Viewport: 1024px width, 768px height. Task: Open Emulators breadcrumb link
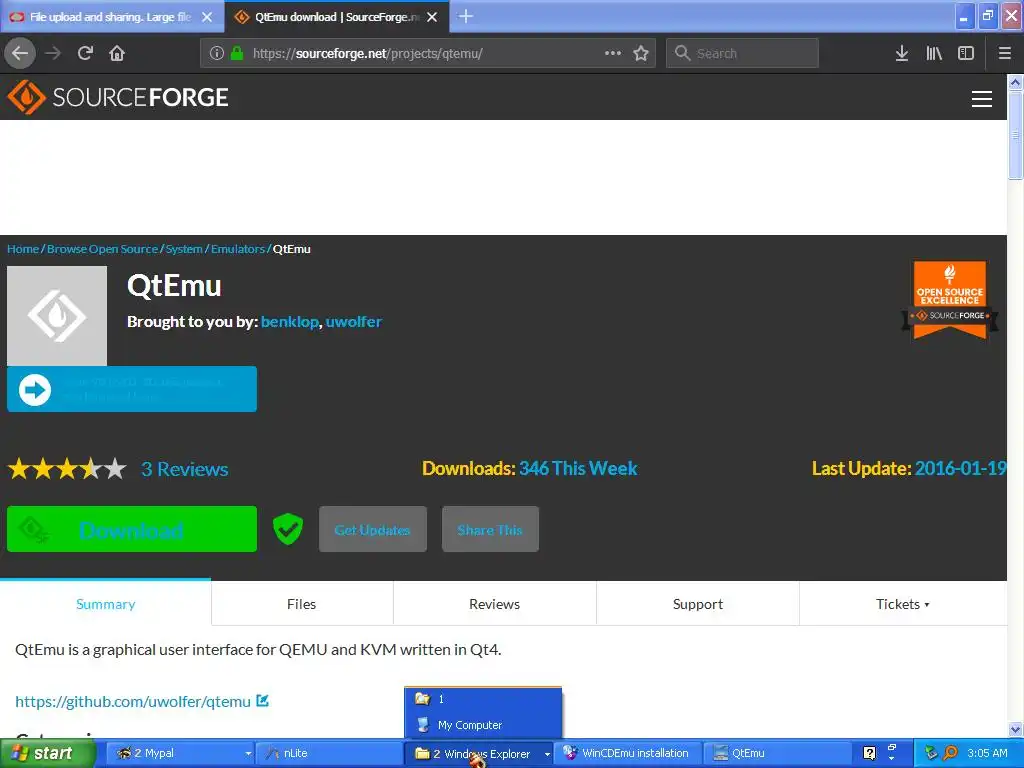point(238,249)
